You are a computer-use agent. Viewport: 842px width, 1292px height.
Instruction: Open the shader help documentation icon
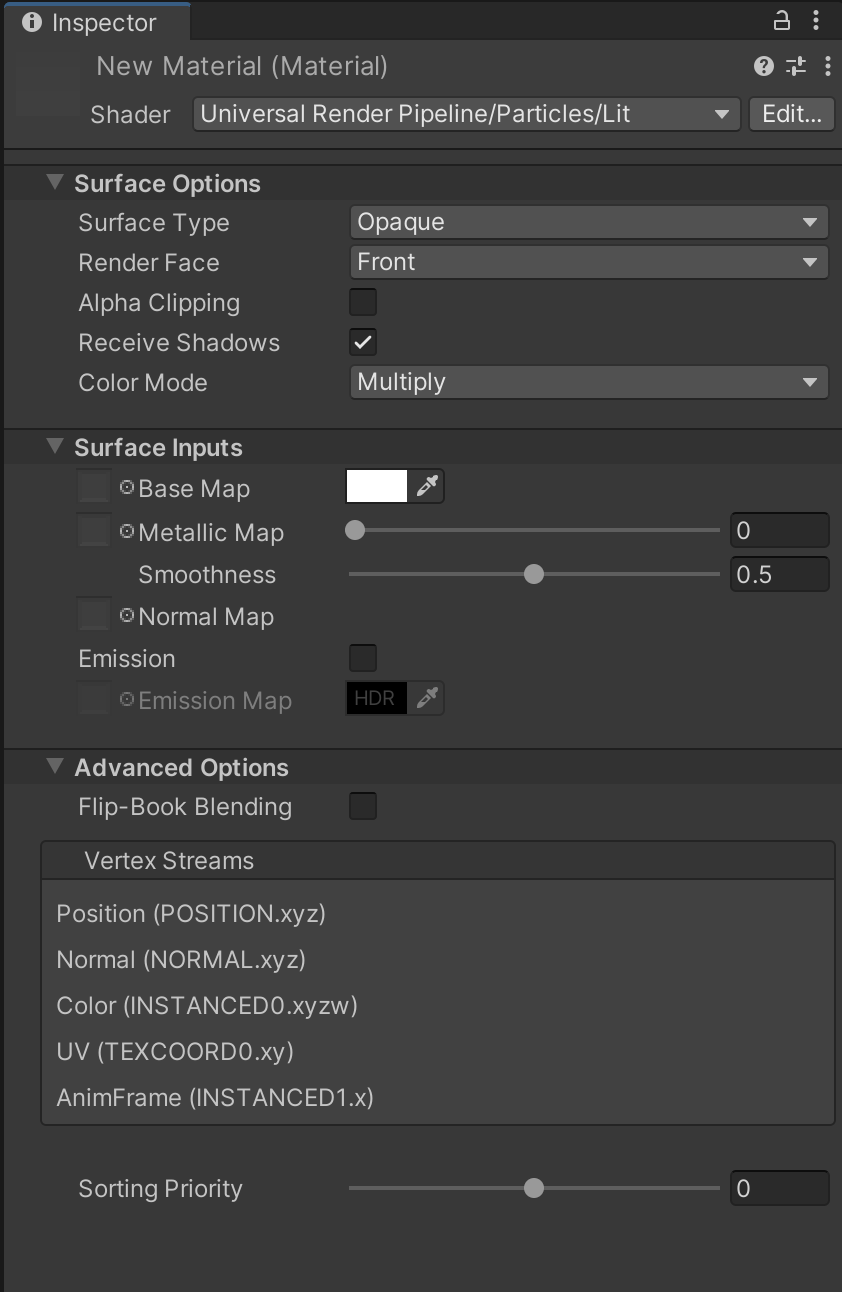point(764,66)
